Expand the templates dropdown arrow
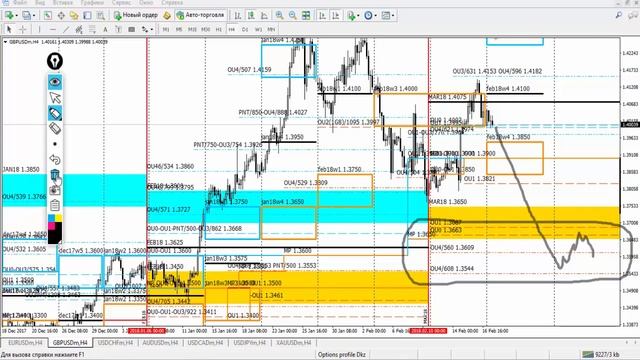 coord(393,16)
